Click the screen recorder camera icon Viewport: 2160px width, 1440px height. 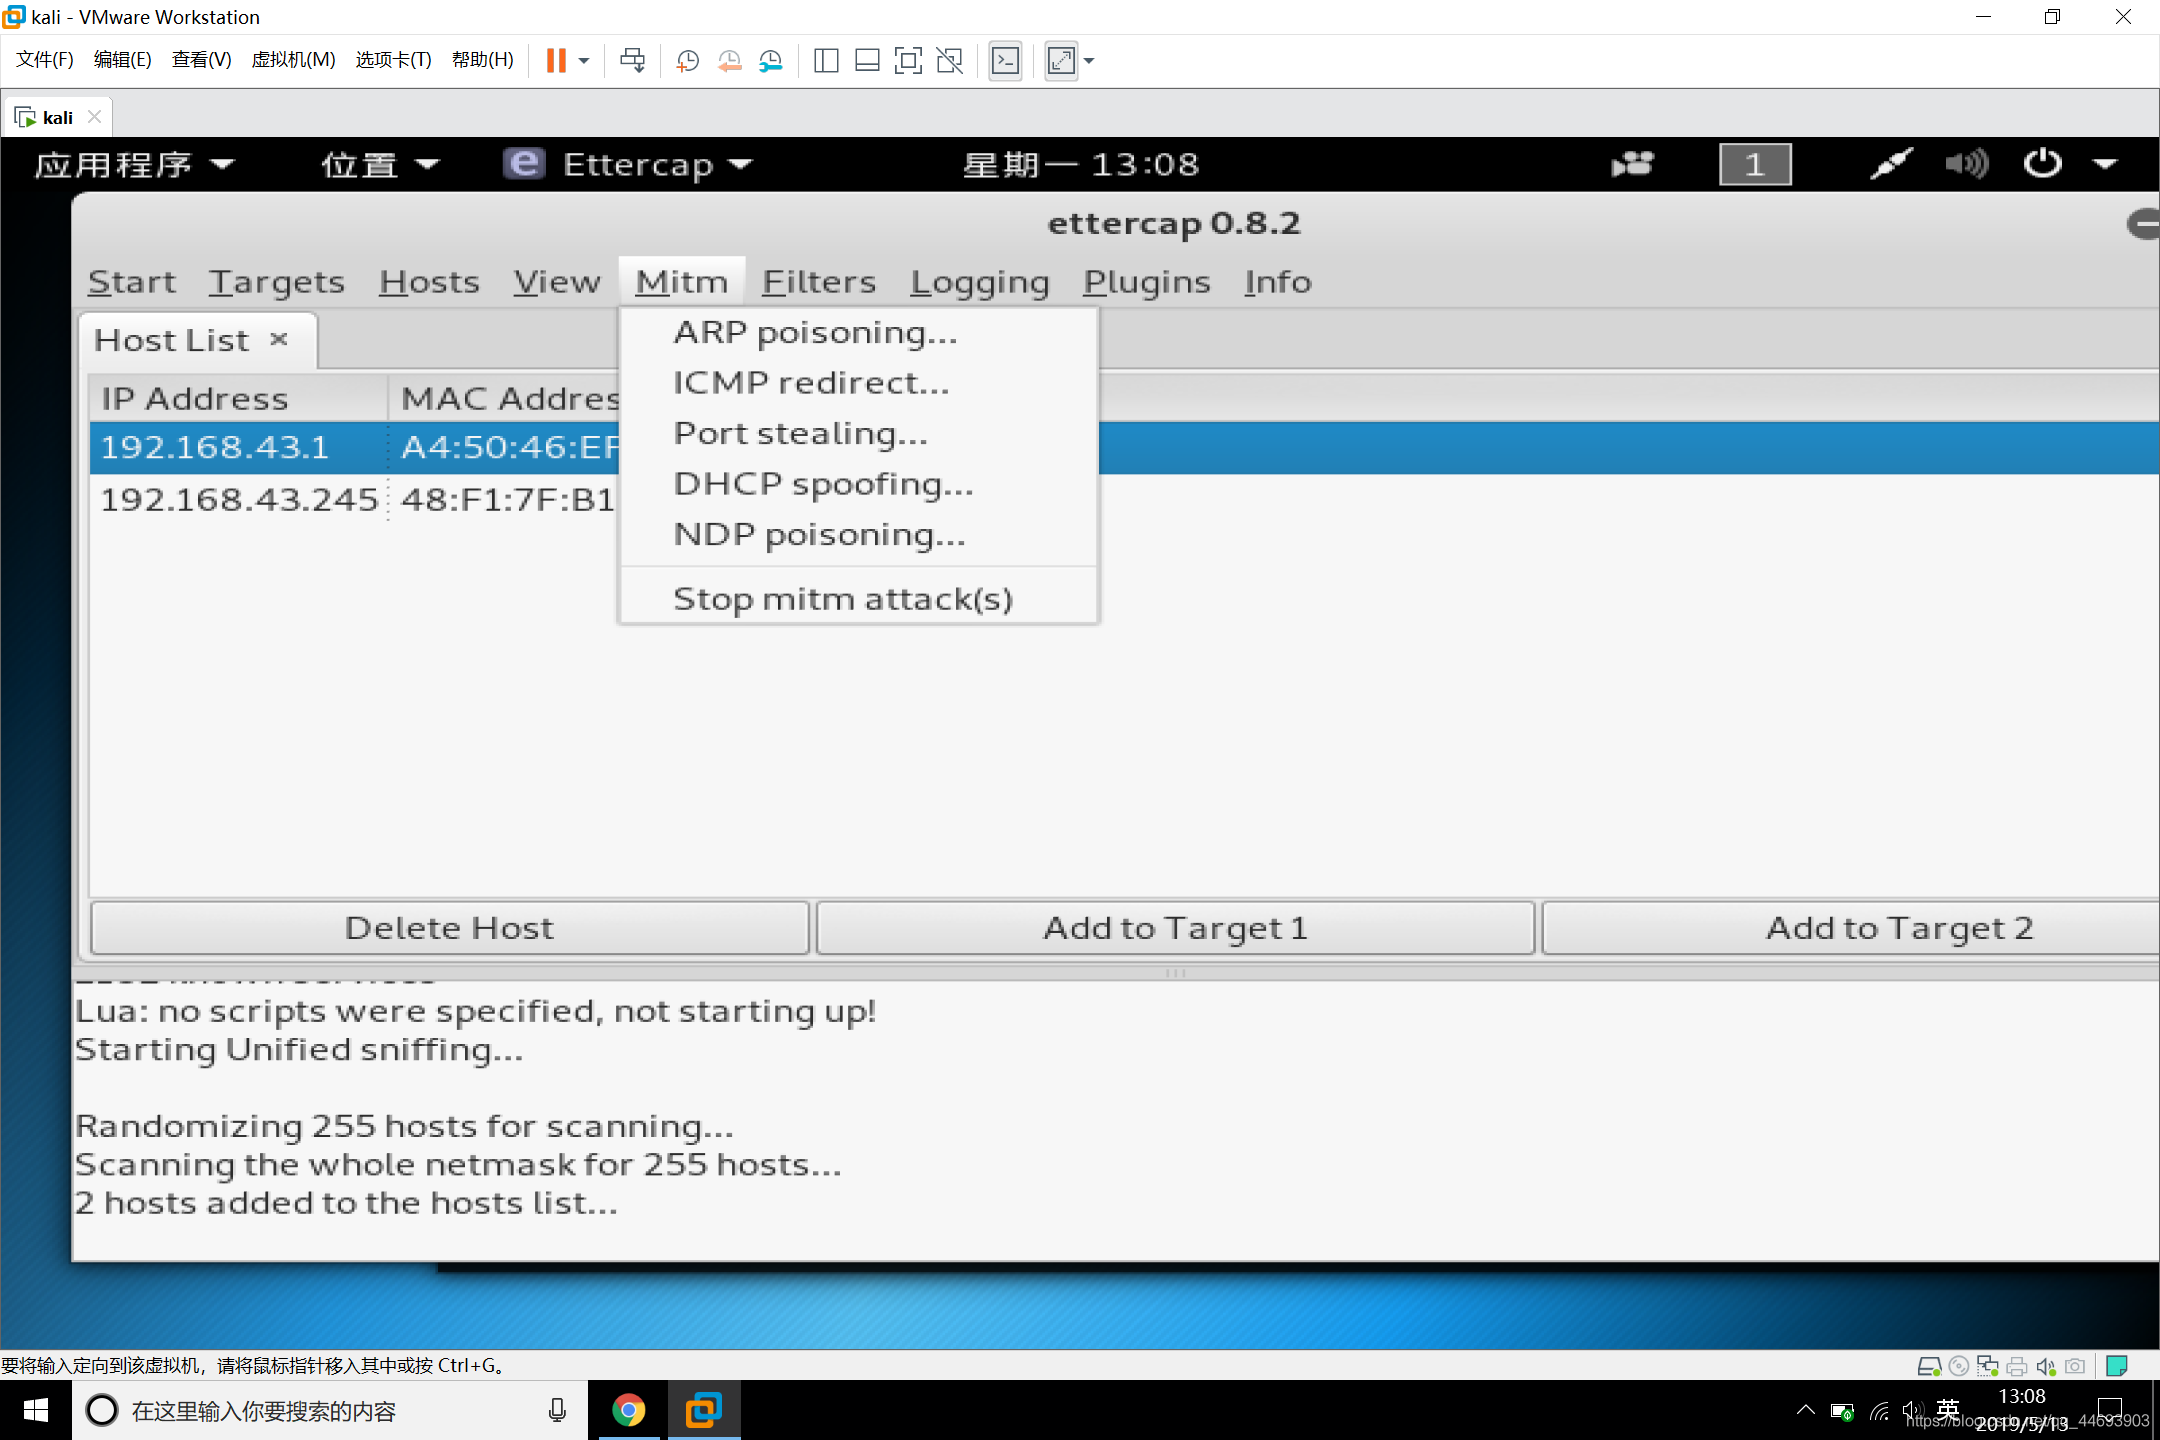[1632, 164]
